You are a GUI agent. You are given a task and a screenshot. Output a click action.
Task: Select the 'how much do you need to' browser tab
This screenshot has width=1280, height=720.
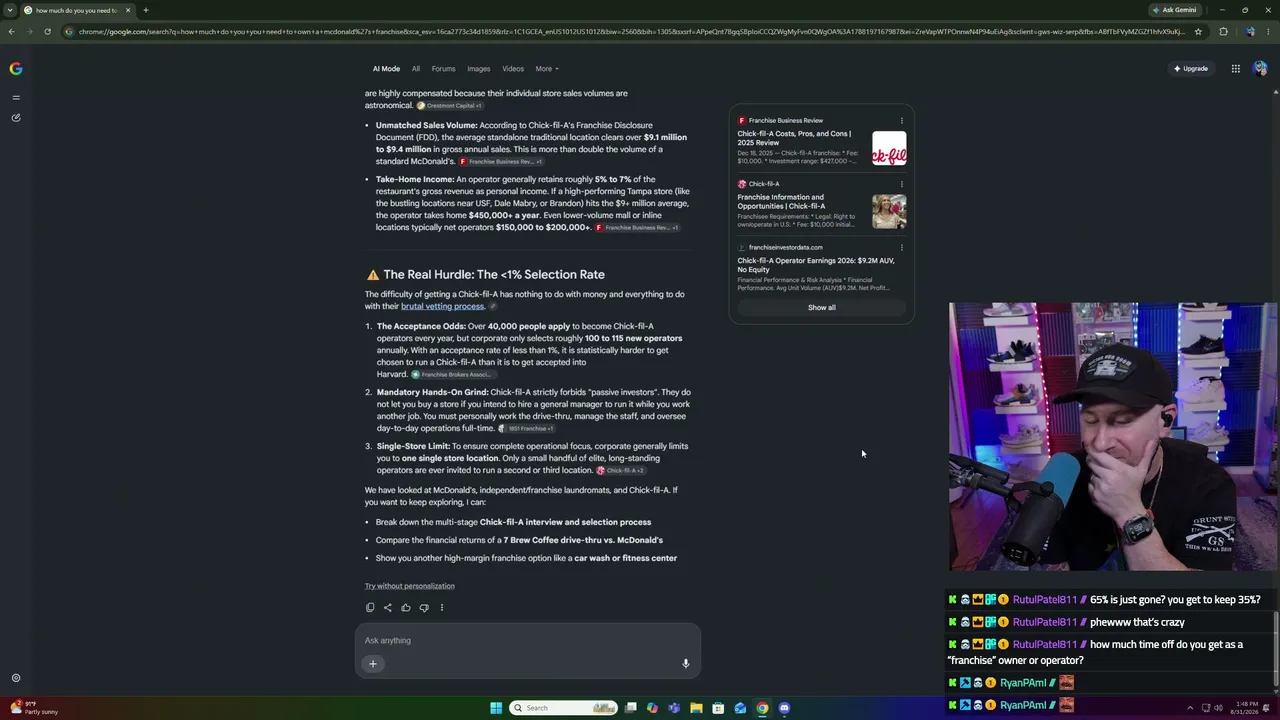coord(77,10)
